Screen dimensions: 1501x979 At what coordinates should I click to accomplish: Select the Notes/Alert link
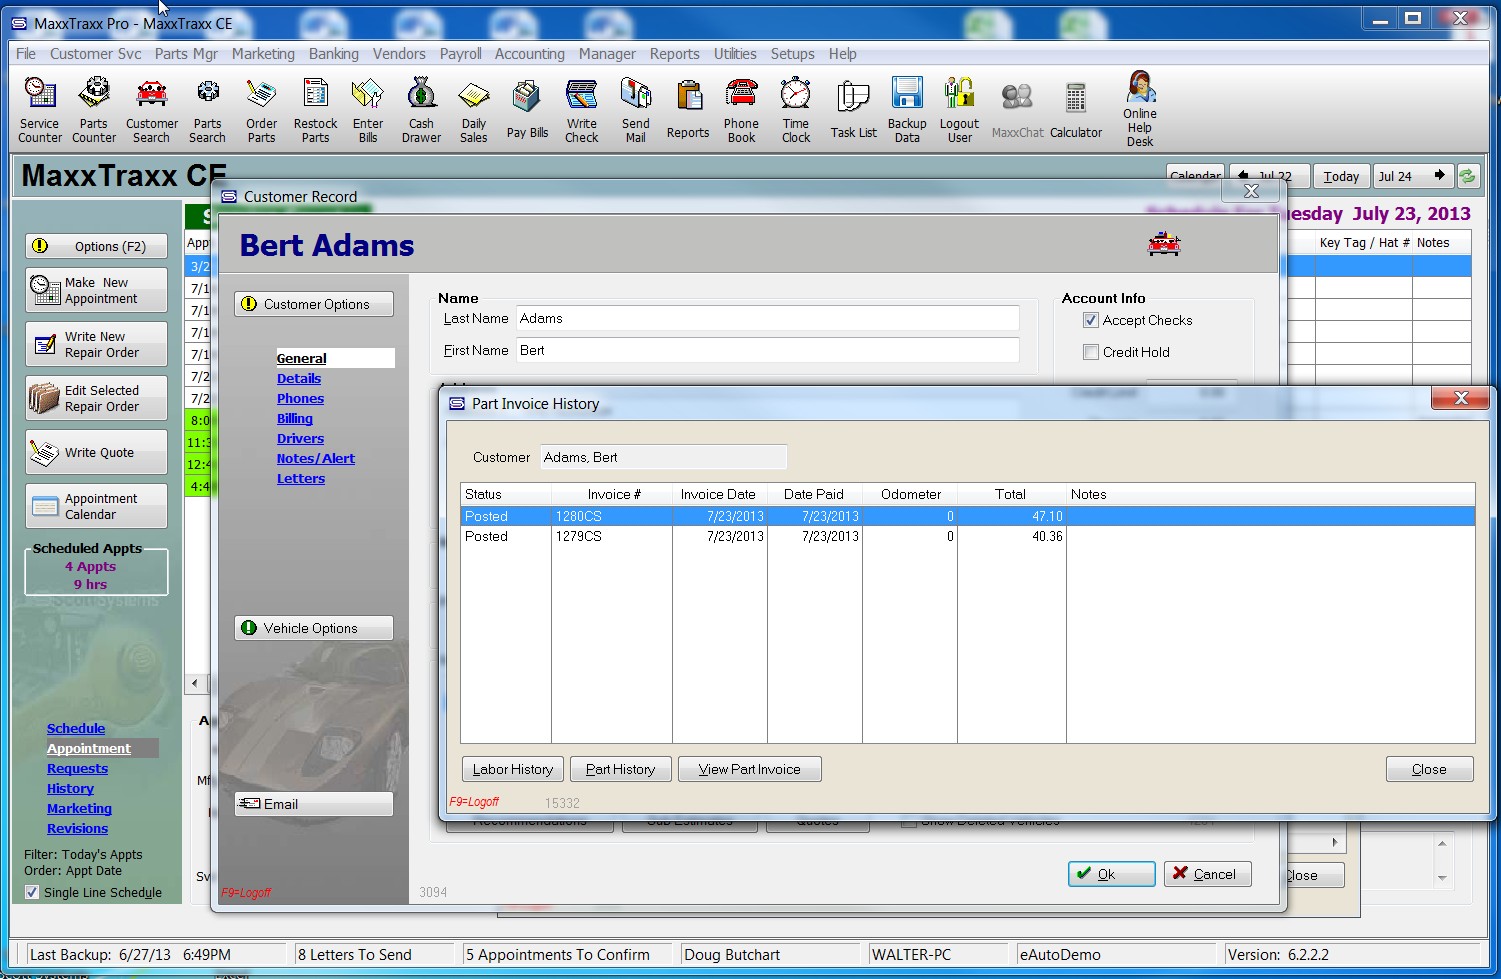316,458
